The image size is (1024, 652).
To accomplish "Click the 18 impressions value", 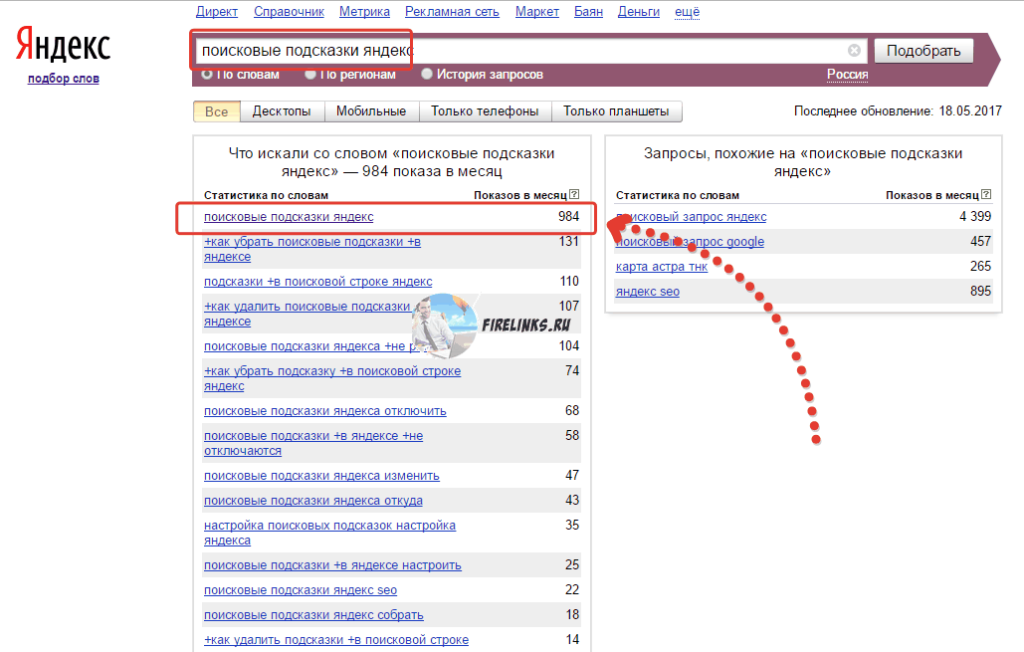I will 573,614.
